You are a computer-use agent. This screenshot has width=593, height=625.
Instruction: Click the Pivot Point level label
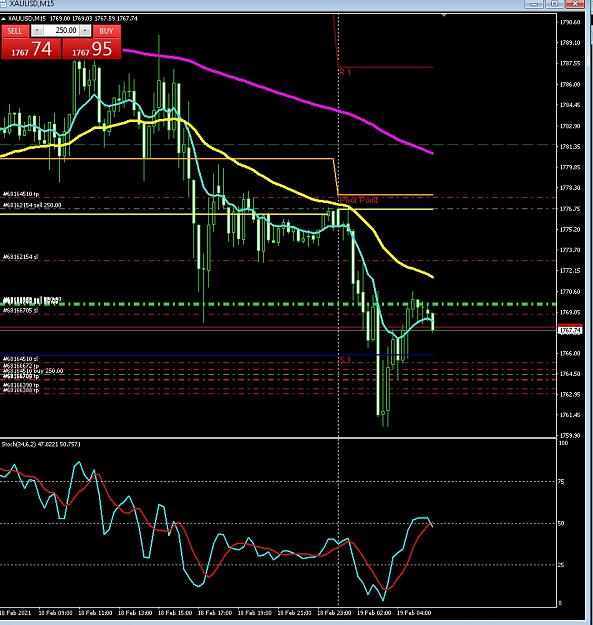[x=359, y=200]
